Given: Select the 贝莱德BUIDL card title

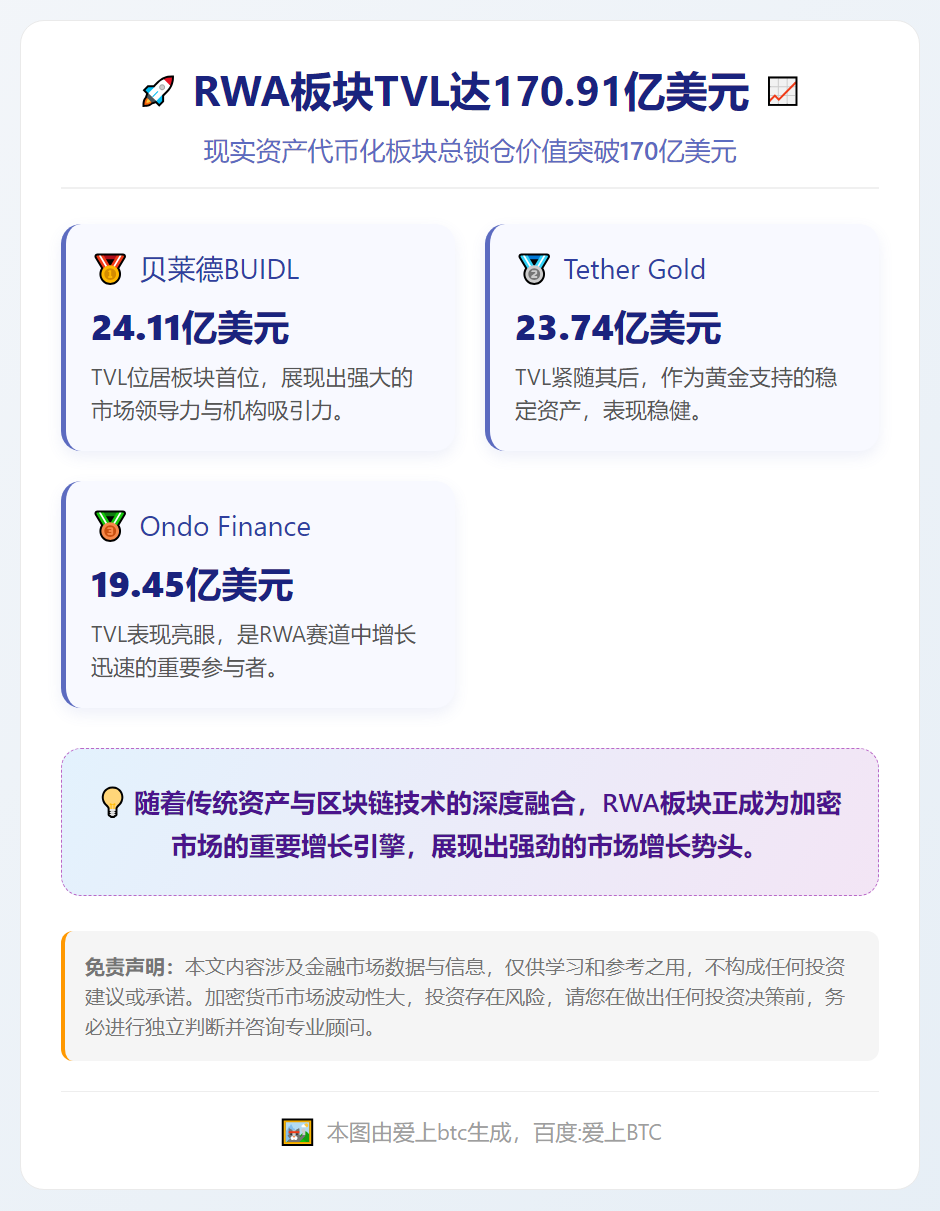Looking at the screenshot, I should click(219, 269).
